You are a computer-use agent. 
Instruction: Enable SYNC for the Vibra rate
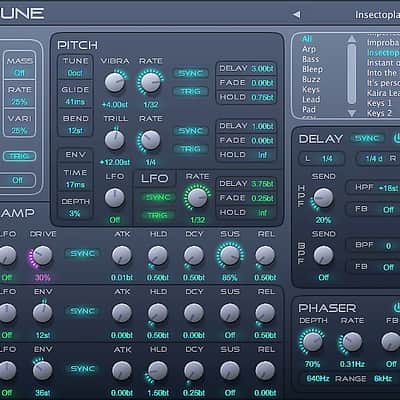(x=190, y=73)
